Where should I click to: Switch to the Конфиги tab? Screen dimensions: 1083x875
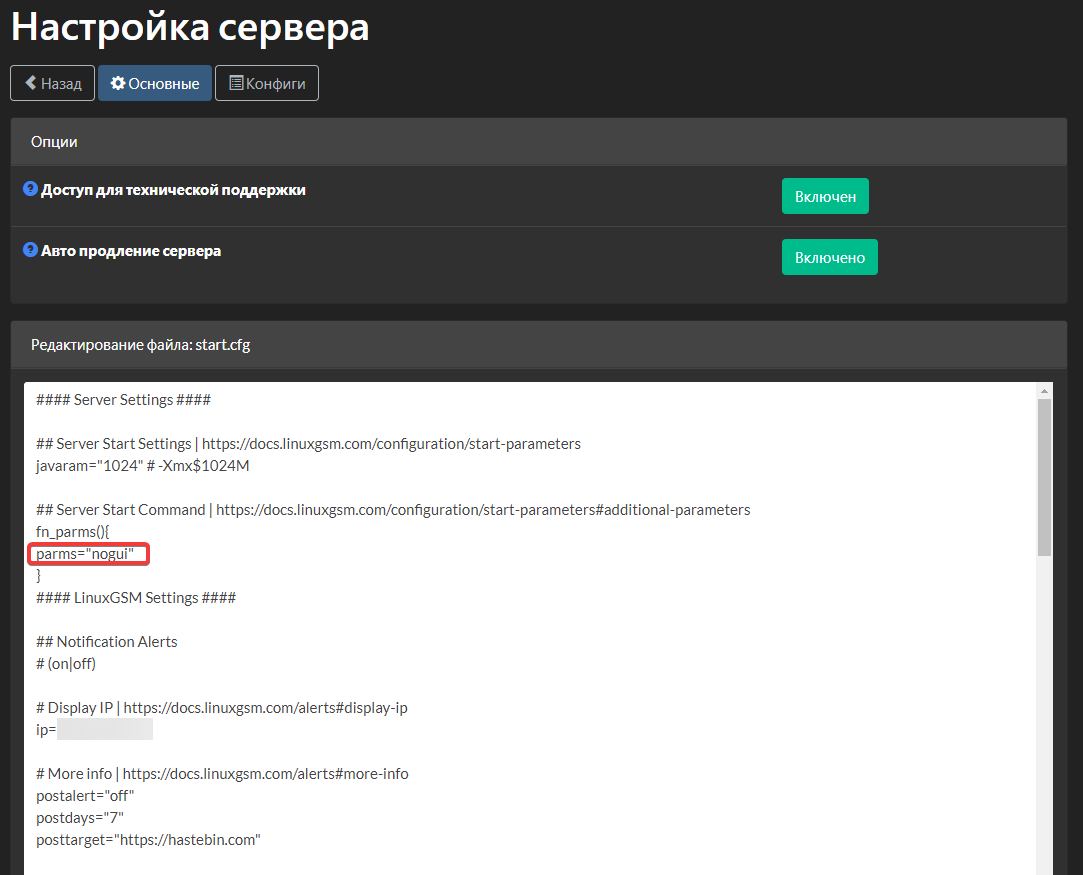coord(267,83)
